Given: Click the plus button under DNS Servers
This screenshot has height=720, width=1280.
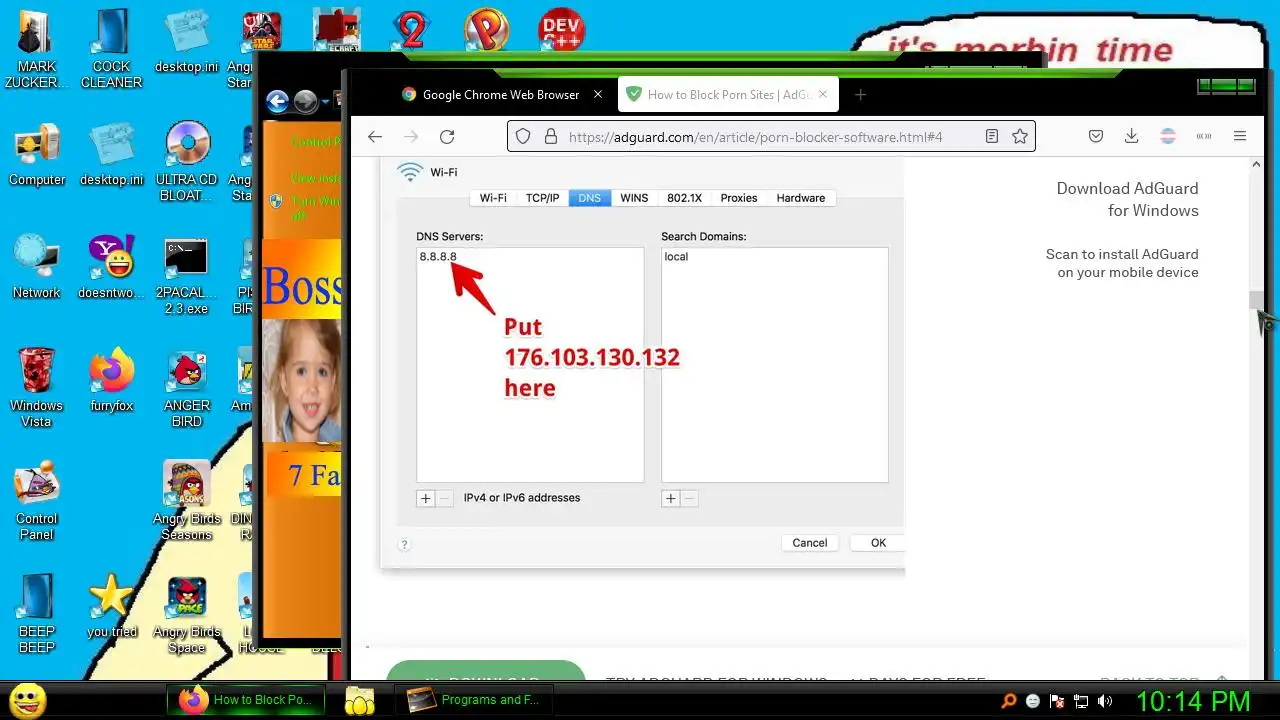Looking at the screenshot, I should tap(425, 498).
